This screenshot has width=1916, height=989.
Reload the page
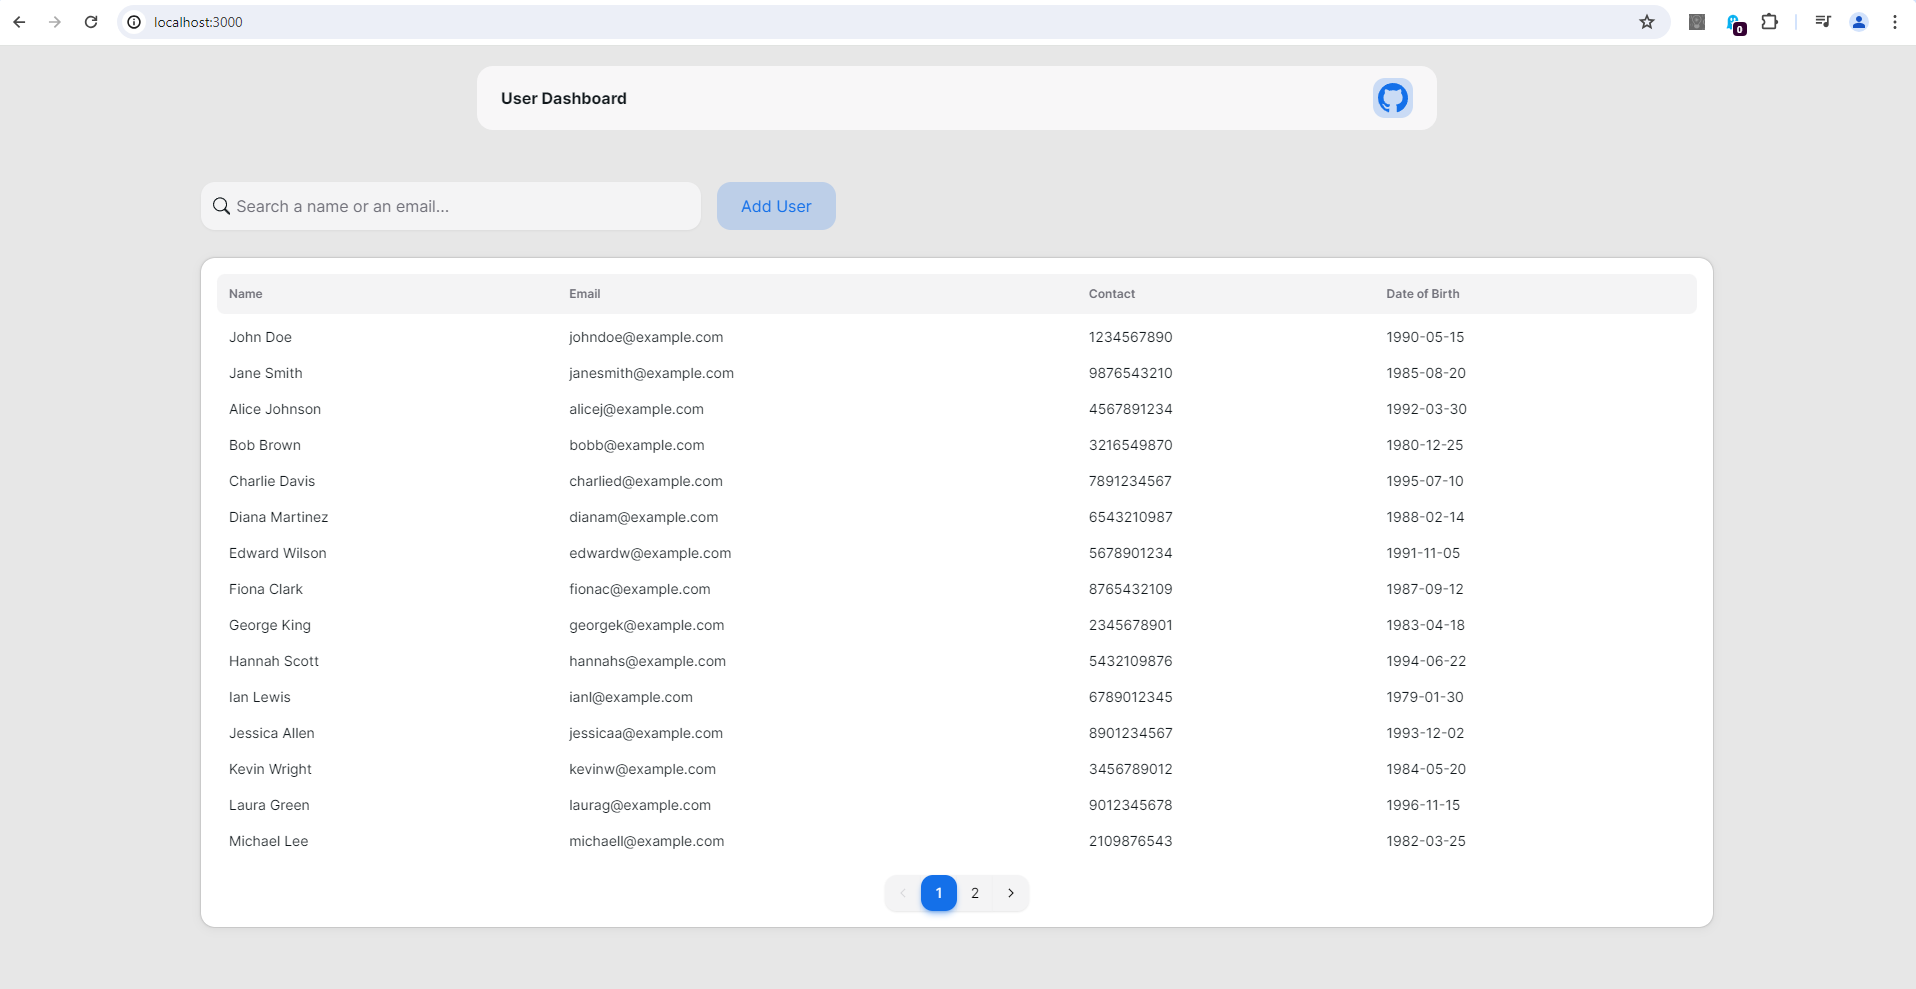91,22
